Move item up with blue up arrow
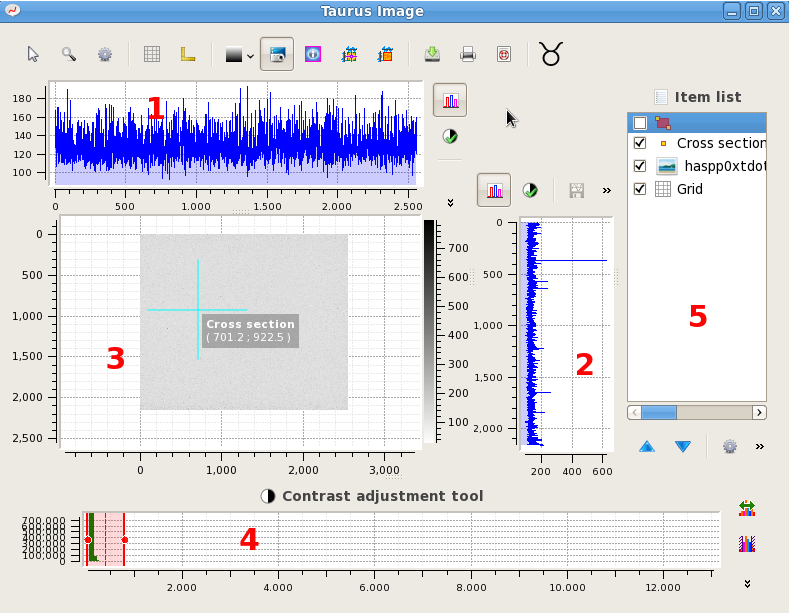The width and height of the screenshot is (790, 613). click(647, 446)
